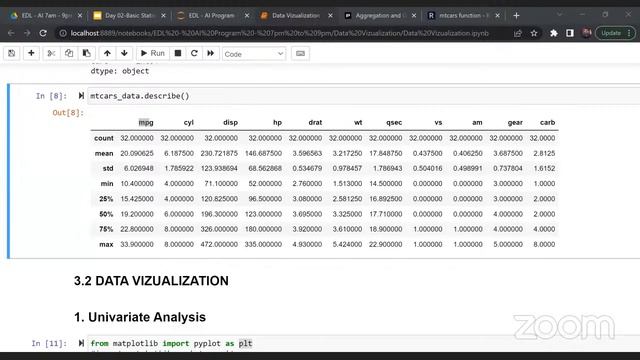Restart and run all cells fast-forward icon
The image size is (640, 360).
click(x=211, y=53)
